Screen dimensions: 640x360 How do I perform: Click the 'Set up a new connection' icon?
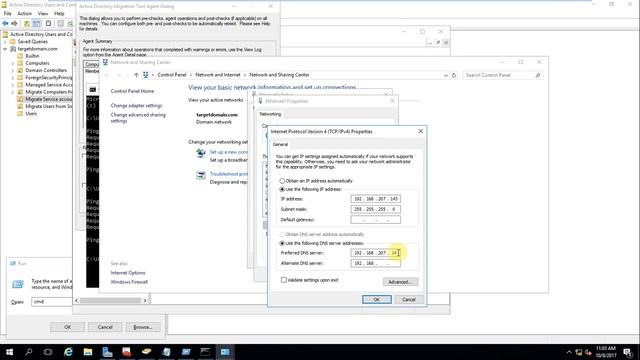tap(201, 153)
